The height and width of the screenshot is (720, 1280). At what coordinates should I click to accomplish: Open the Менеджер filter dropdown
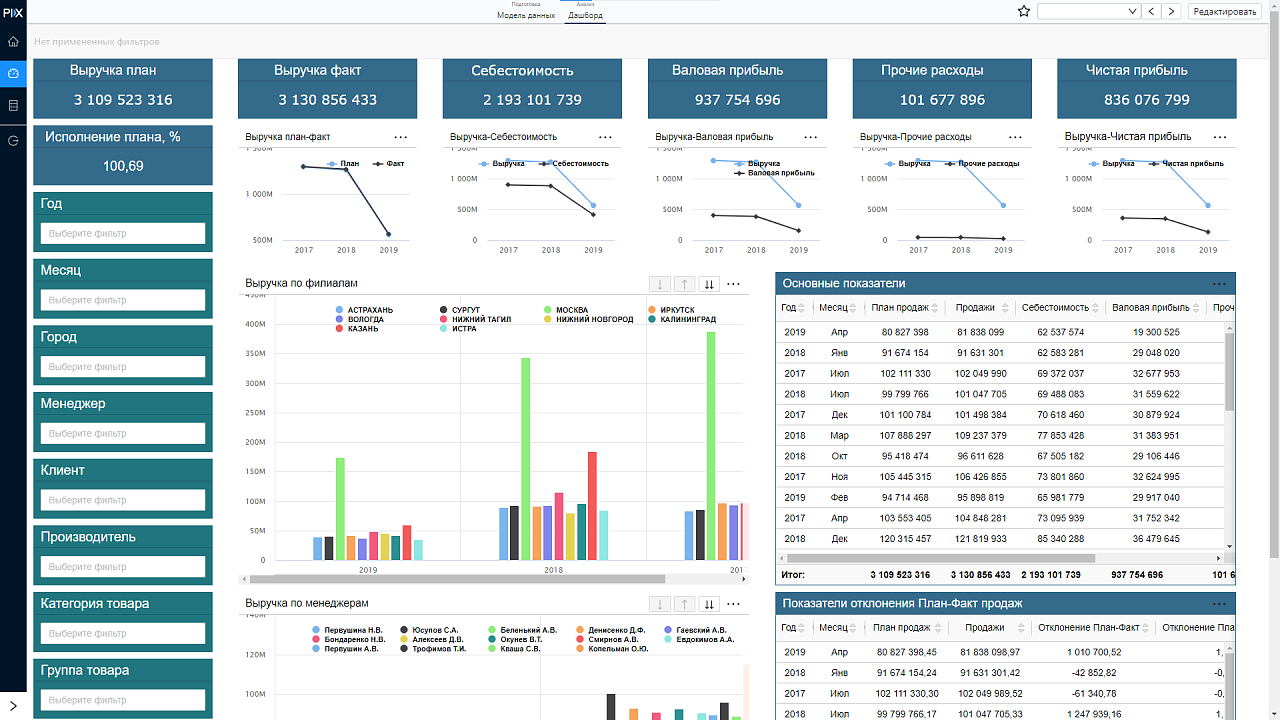(x=122, y=433)
